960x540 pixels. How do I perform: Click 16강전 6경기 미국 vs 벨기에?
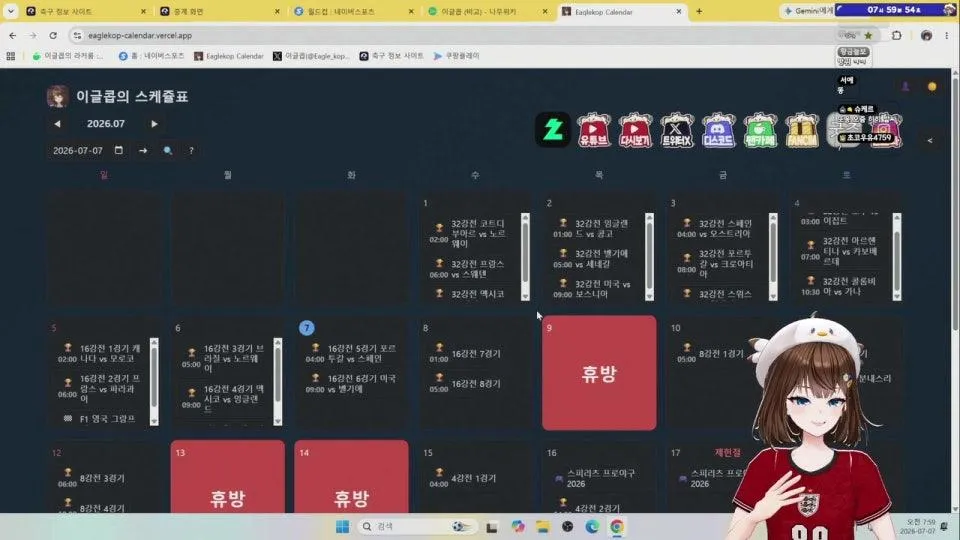point(351,383)
